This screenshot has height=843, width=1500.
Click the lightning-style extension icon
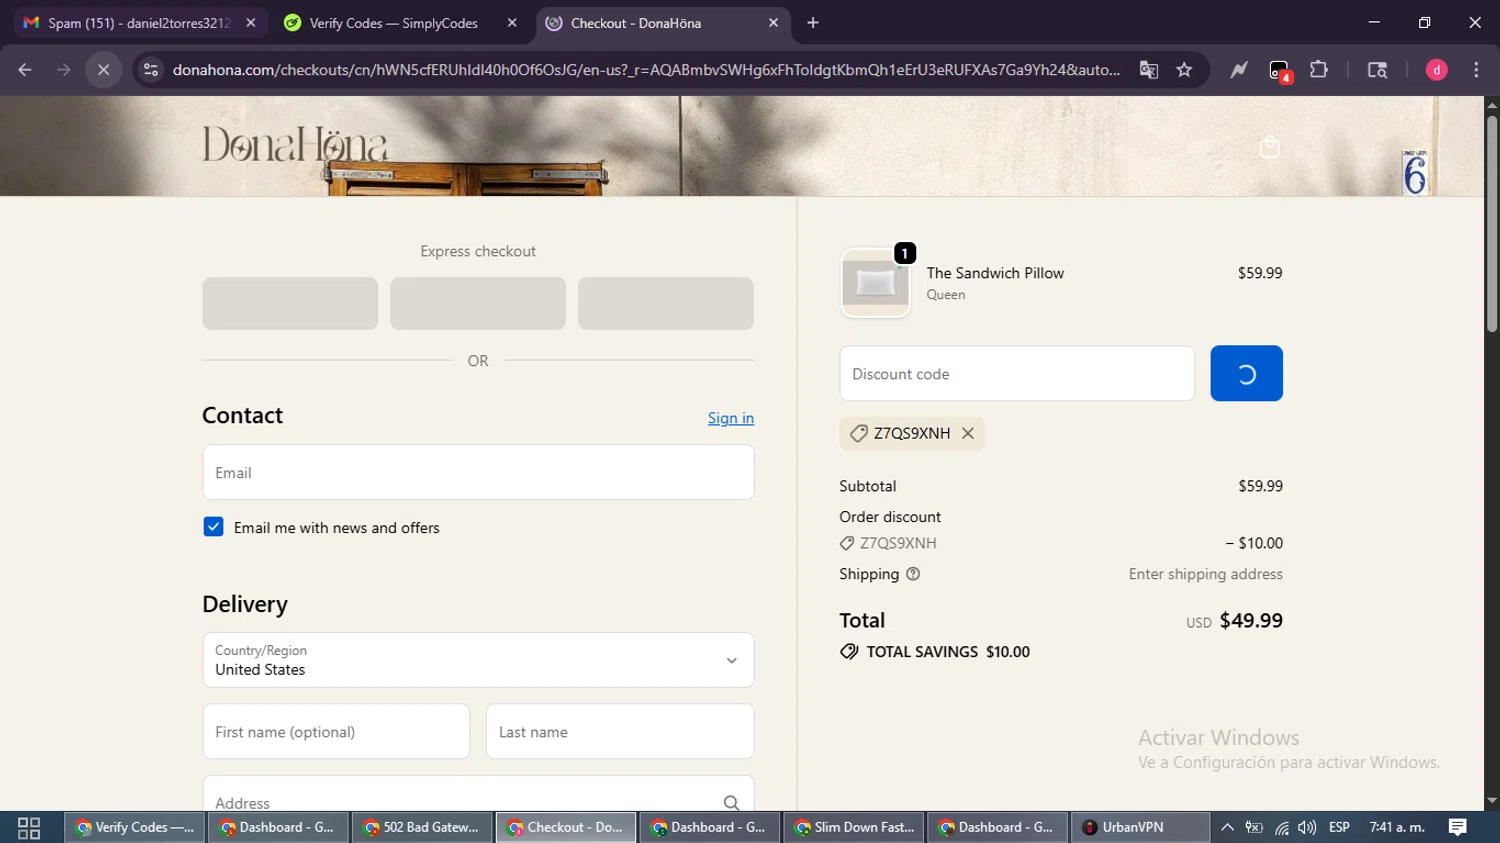(x=1239, y=70)
